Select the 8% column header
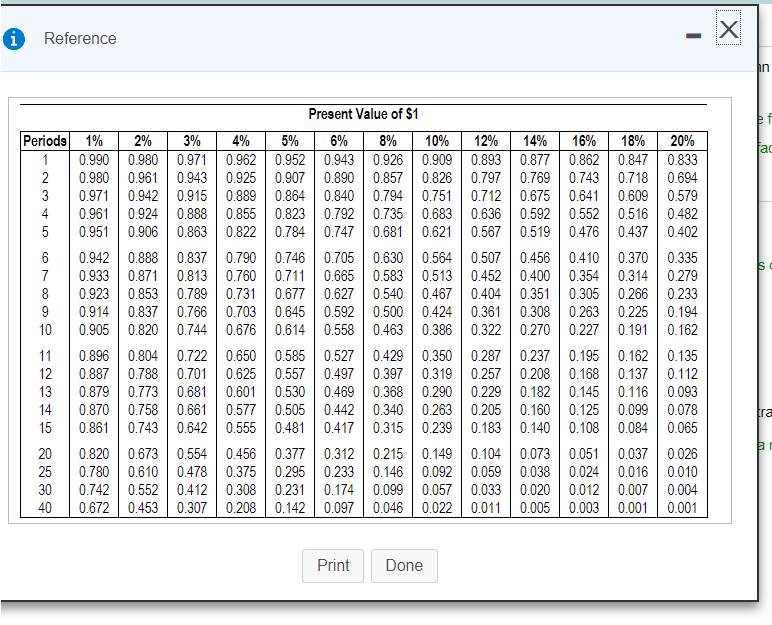772x625 pixels. (x=388, y=141)
